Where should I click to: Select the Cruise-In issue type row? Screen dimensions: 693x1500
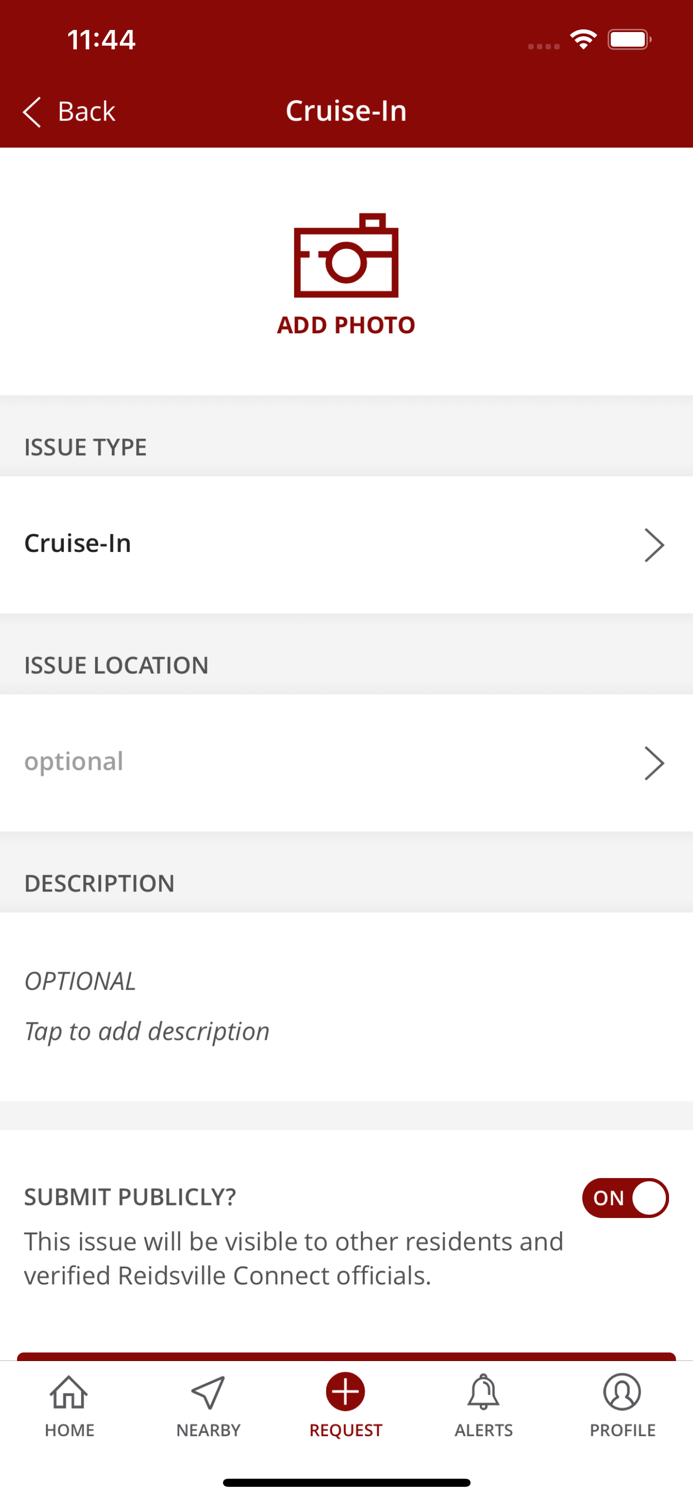(300, 544)
